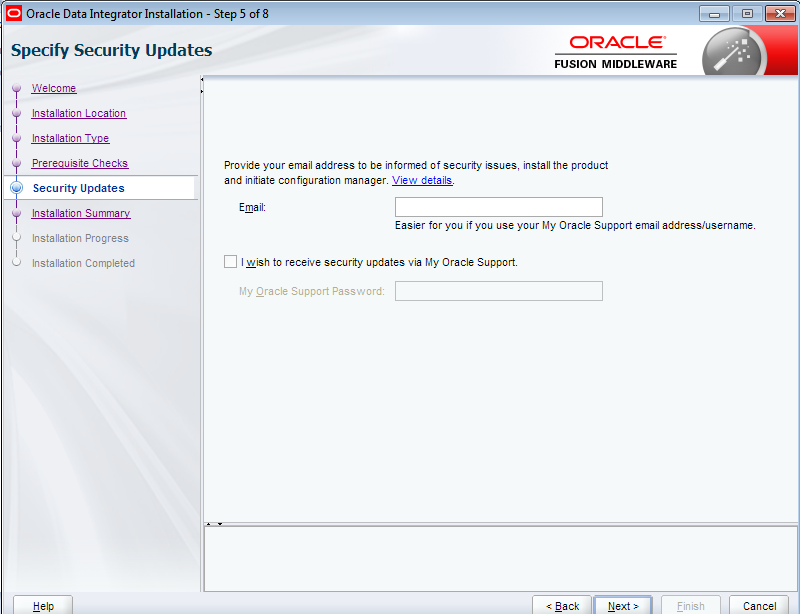Go back with the Back button

pyautogui.click(x=562, y=605)
